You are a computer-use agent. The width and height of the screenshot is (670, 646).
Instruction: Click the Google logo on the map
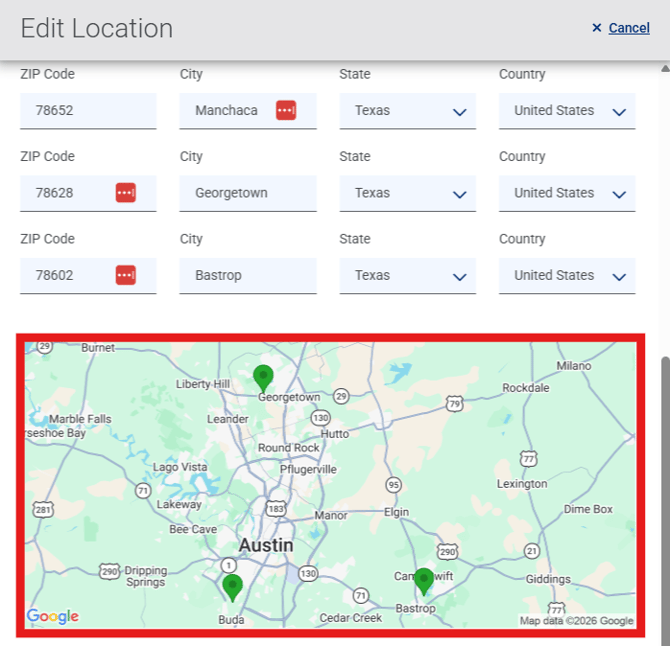[53, 616]
